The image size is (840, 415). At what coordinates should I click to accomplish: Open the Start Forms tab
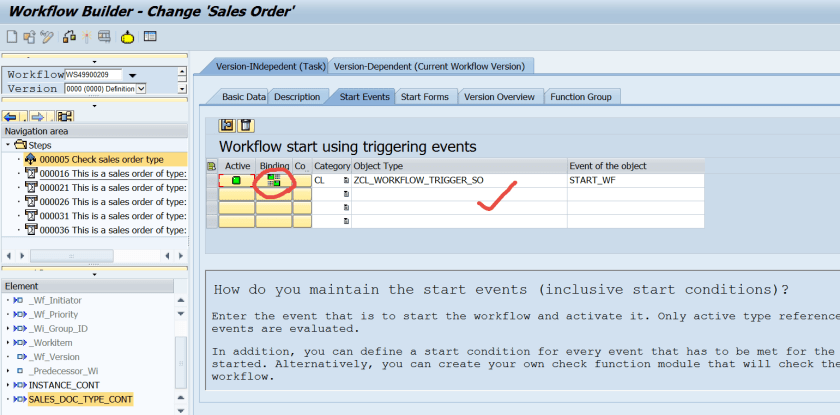pos(425,97)
